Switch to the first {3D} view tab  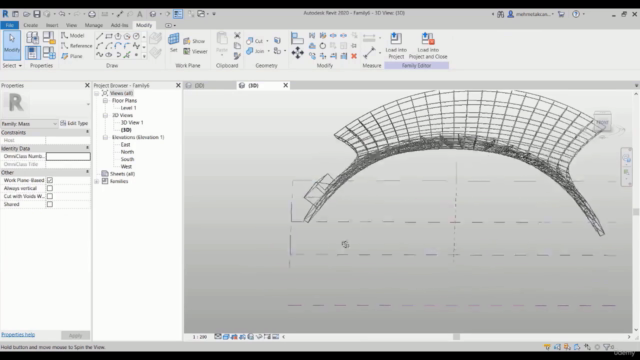[x=199, y=85]
